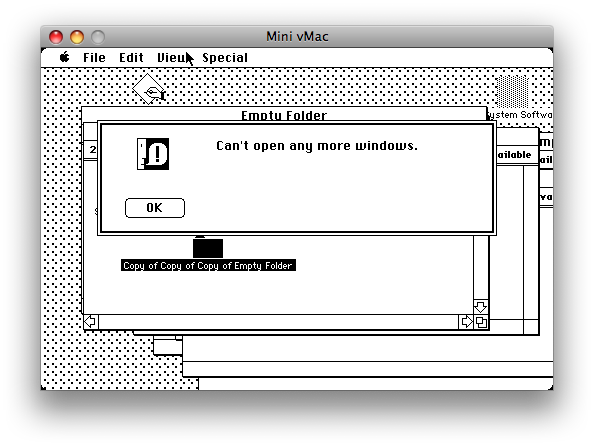Click the diamond hand-writing desktop icon

tap(148, 89)
